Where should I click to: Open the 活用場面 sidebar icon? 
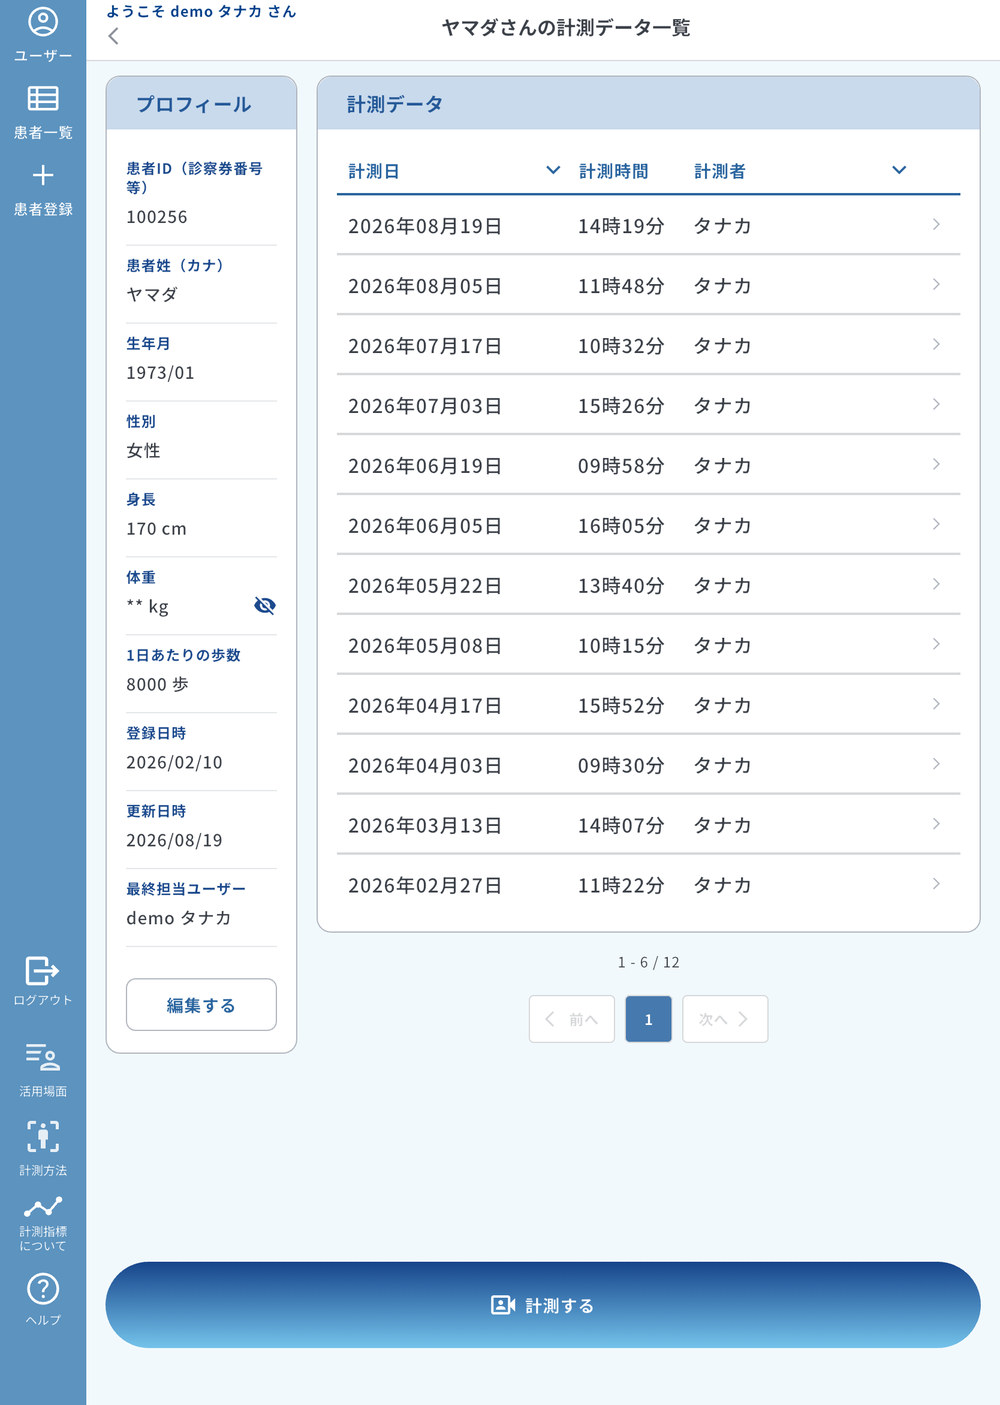(x=43, y=1057)
